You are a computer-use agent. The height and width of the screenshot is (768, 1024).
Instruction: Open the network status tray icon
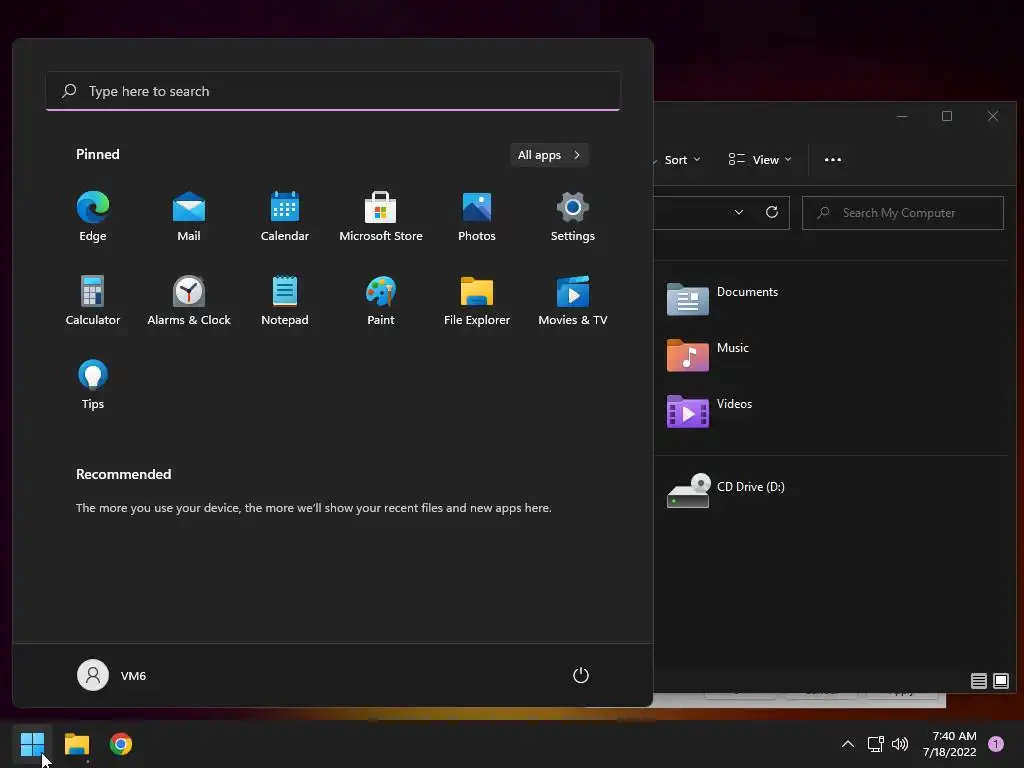pos(875,744)
